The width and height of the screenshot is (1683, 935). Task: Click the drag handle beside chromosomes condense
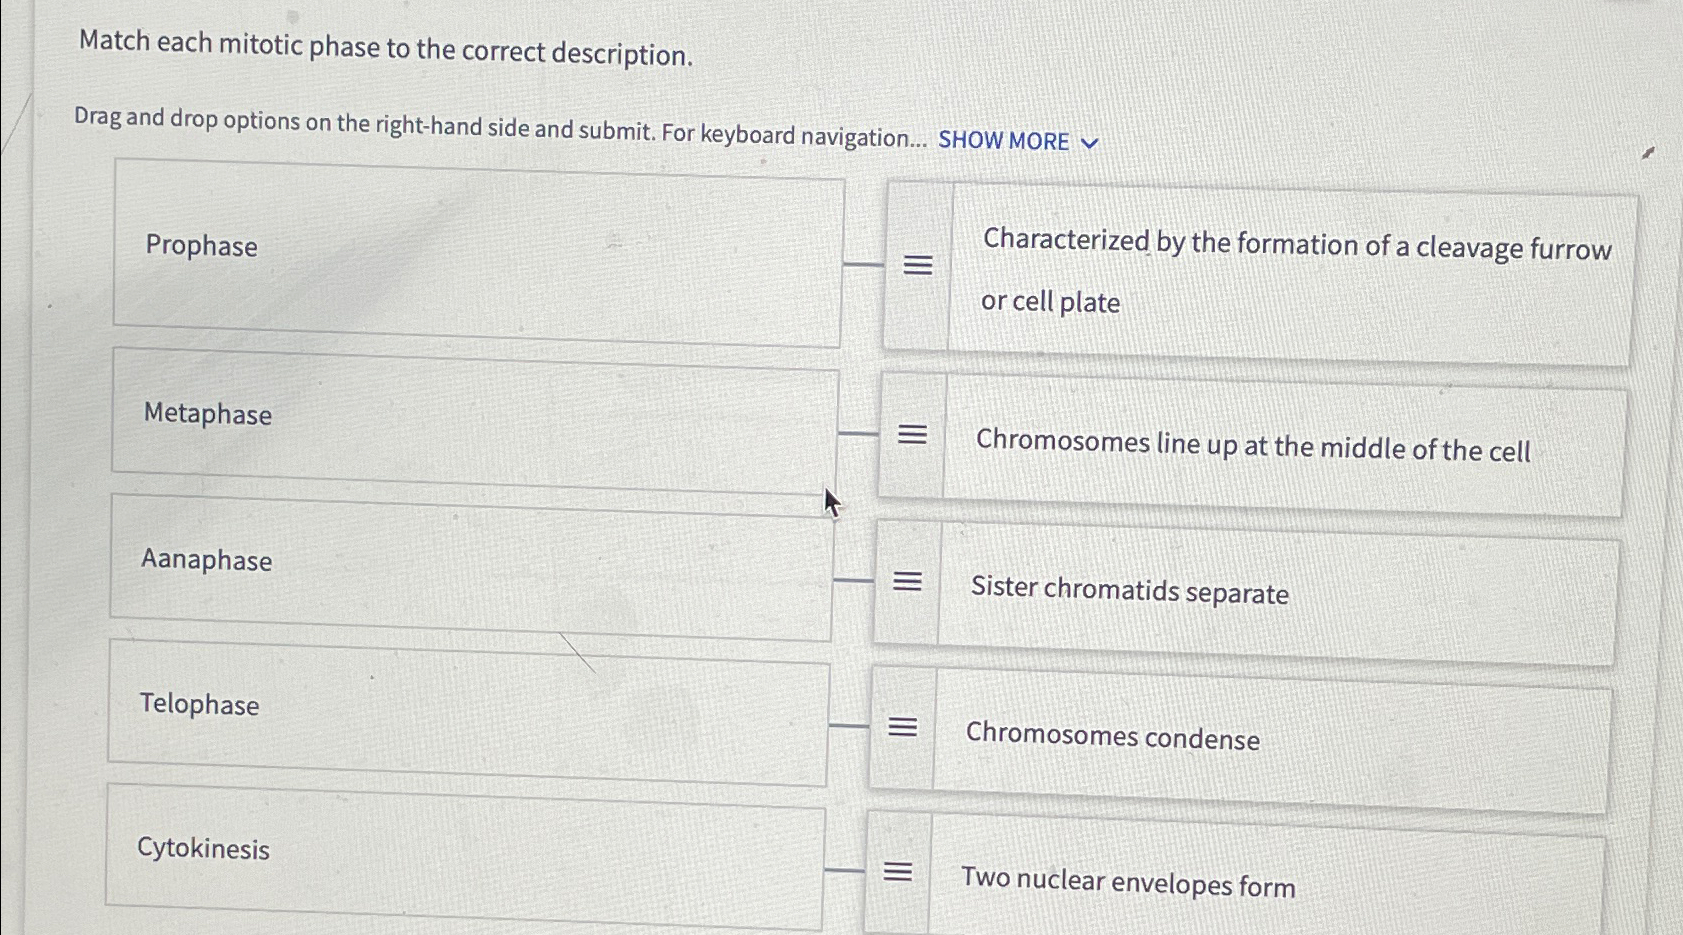905,726
